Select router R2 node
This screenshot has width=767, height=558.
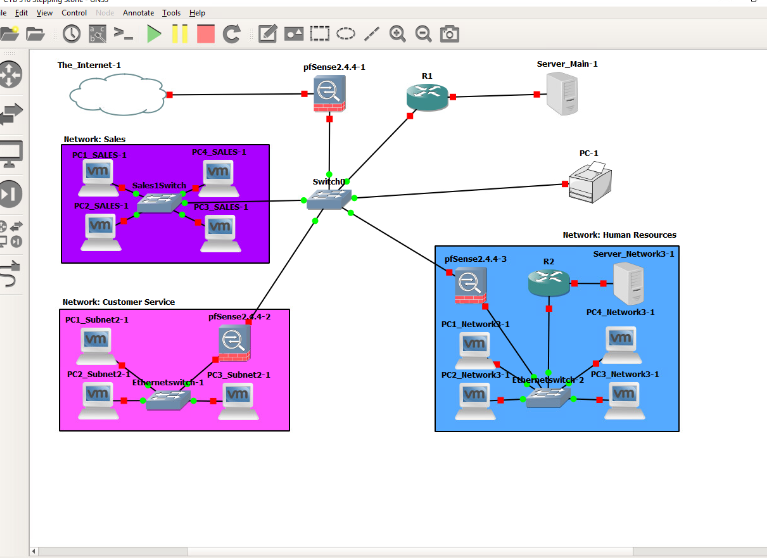coord(549,283)
